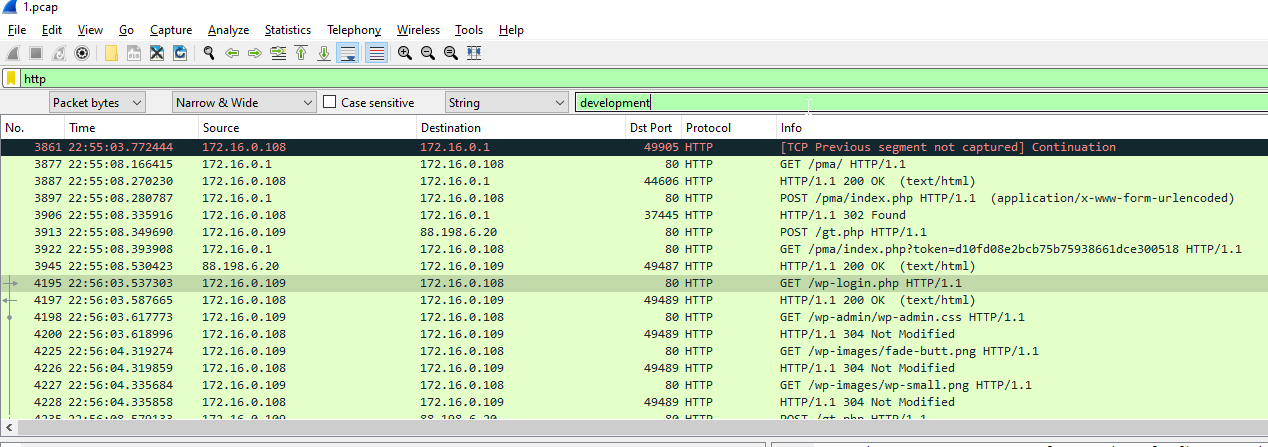Open the Wireless menu
This screenshot has height=447, width=1268.
coord(418,30)
